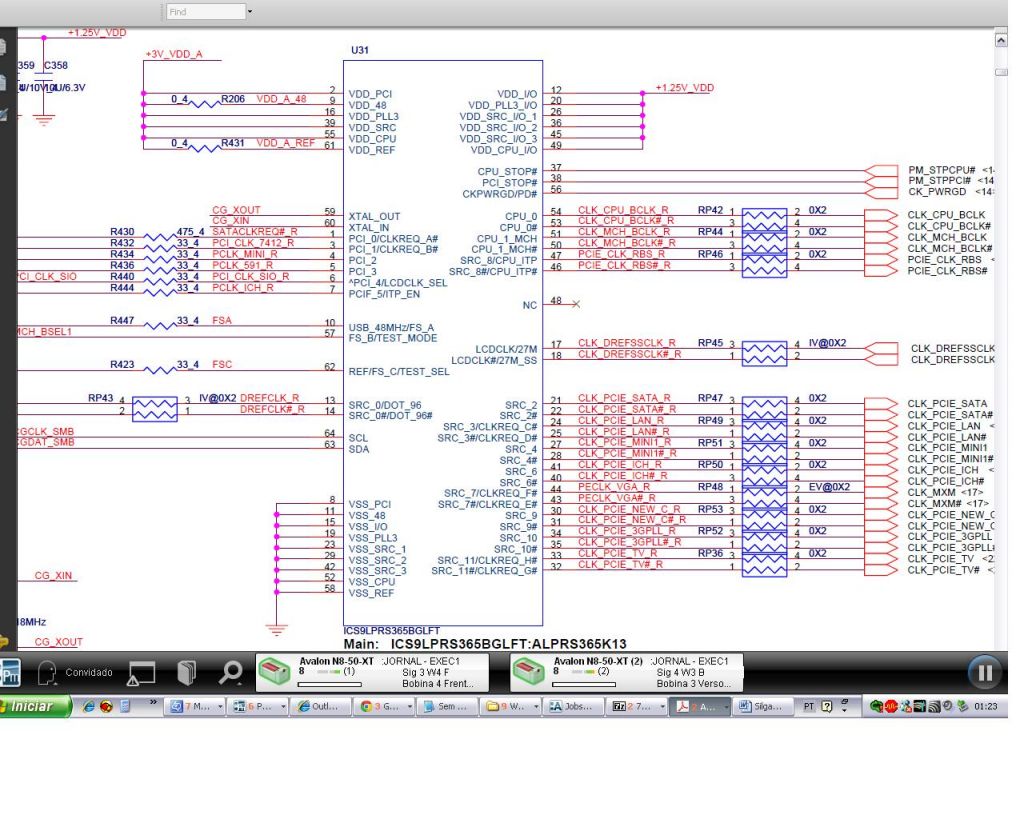1024x819 pixels.
Task: Open the Find options dropdown arrow
Action: (249, 12)
